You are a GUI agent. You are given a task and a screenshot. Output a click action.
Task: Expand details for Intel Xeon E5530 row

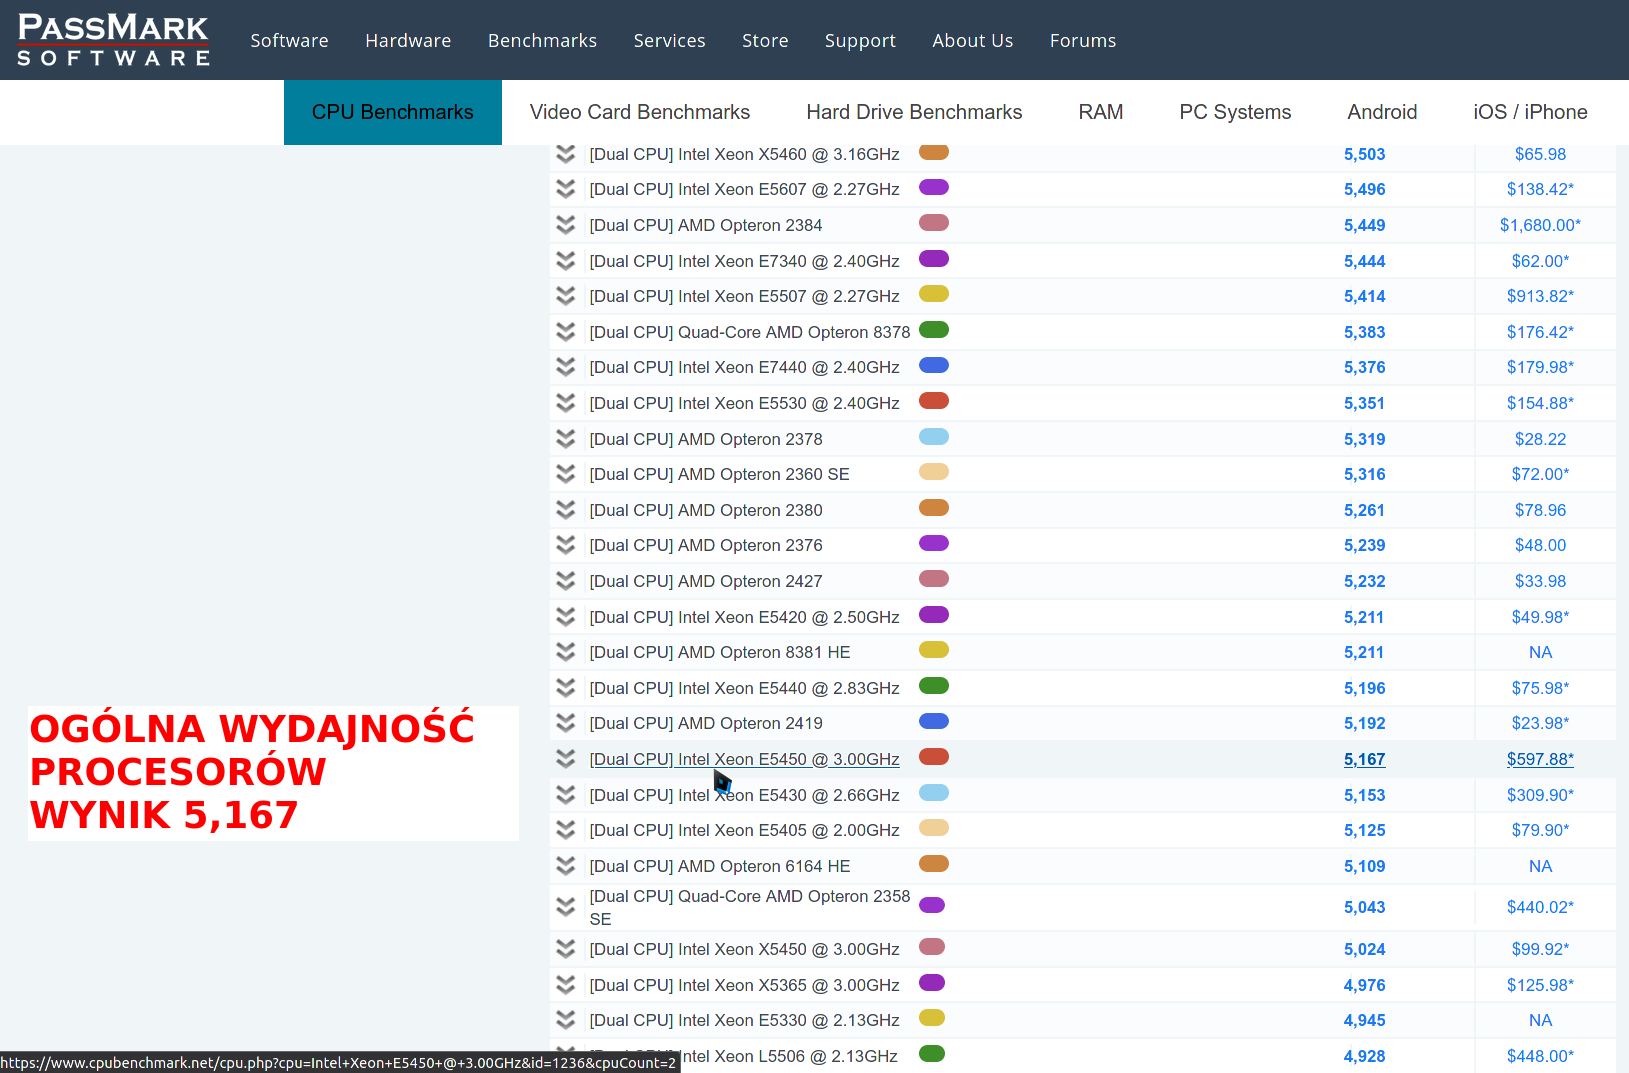(566, 403)
